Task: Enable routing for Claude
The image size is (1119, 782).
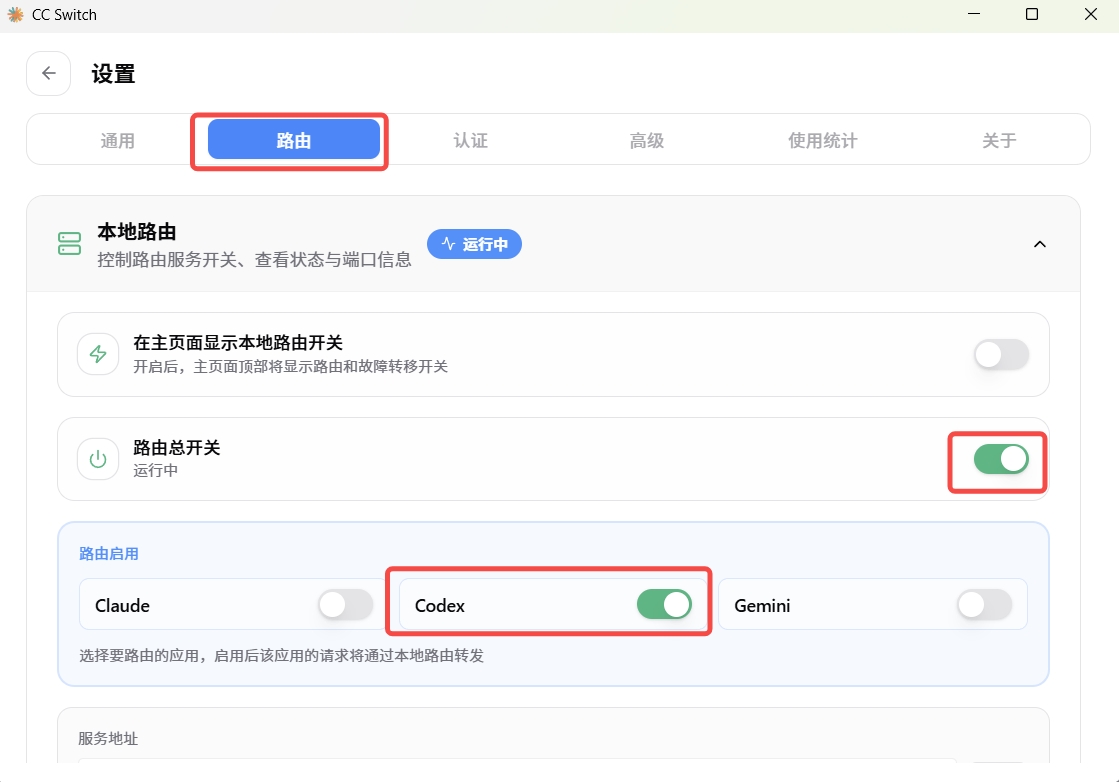Action: pos(346,605)
